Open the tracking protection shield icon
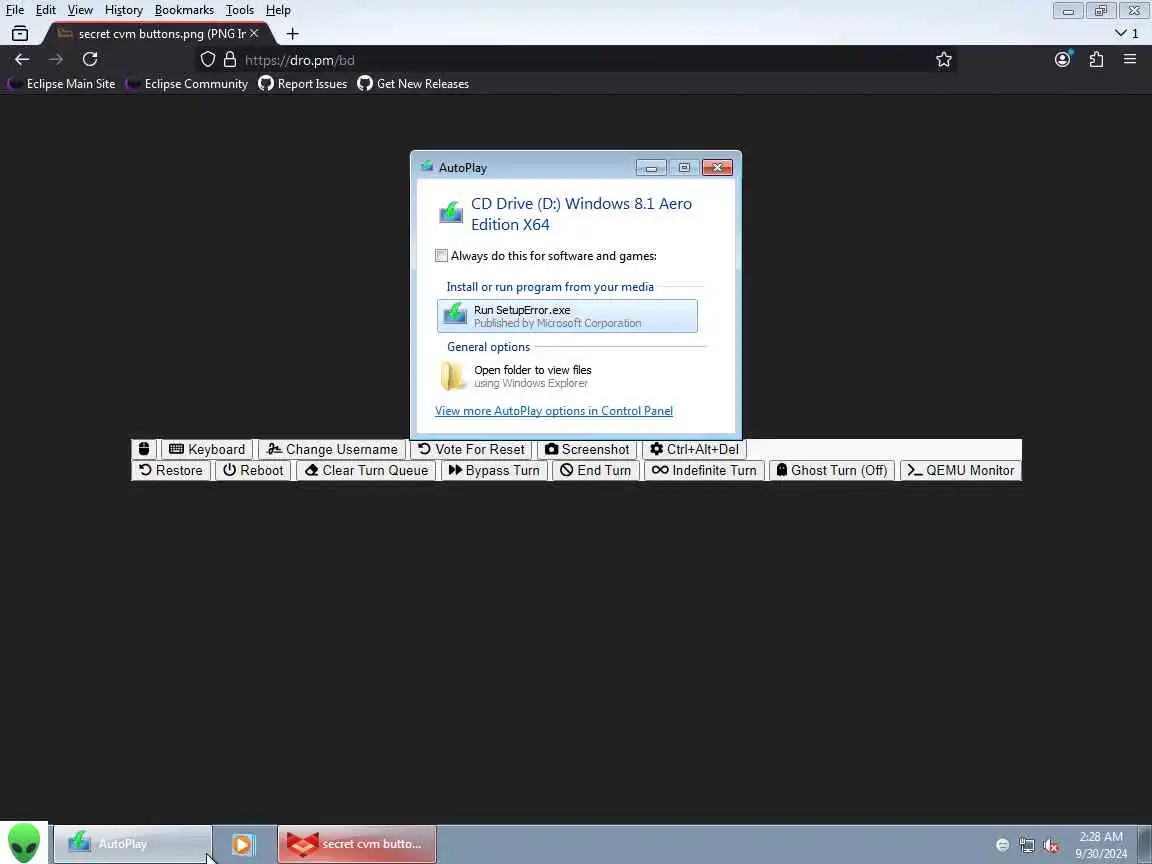Image resolution: width=1152 pixels, height=864 pixels. pyautogui.click(x=208, y=60)
